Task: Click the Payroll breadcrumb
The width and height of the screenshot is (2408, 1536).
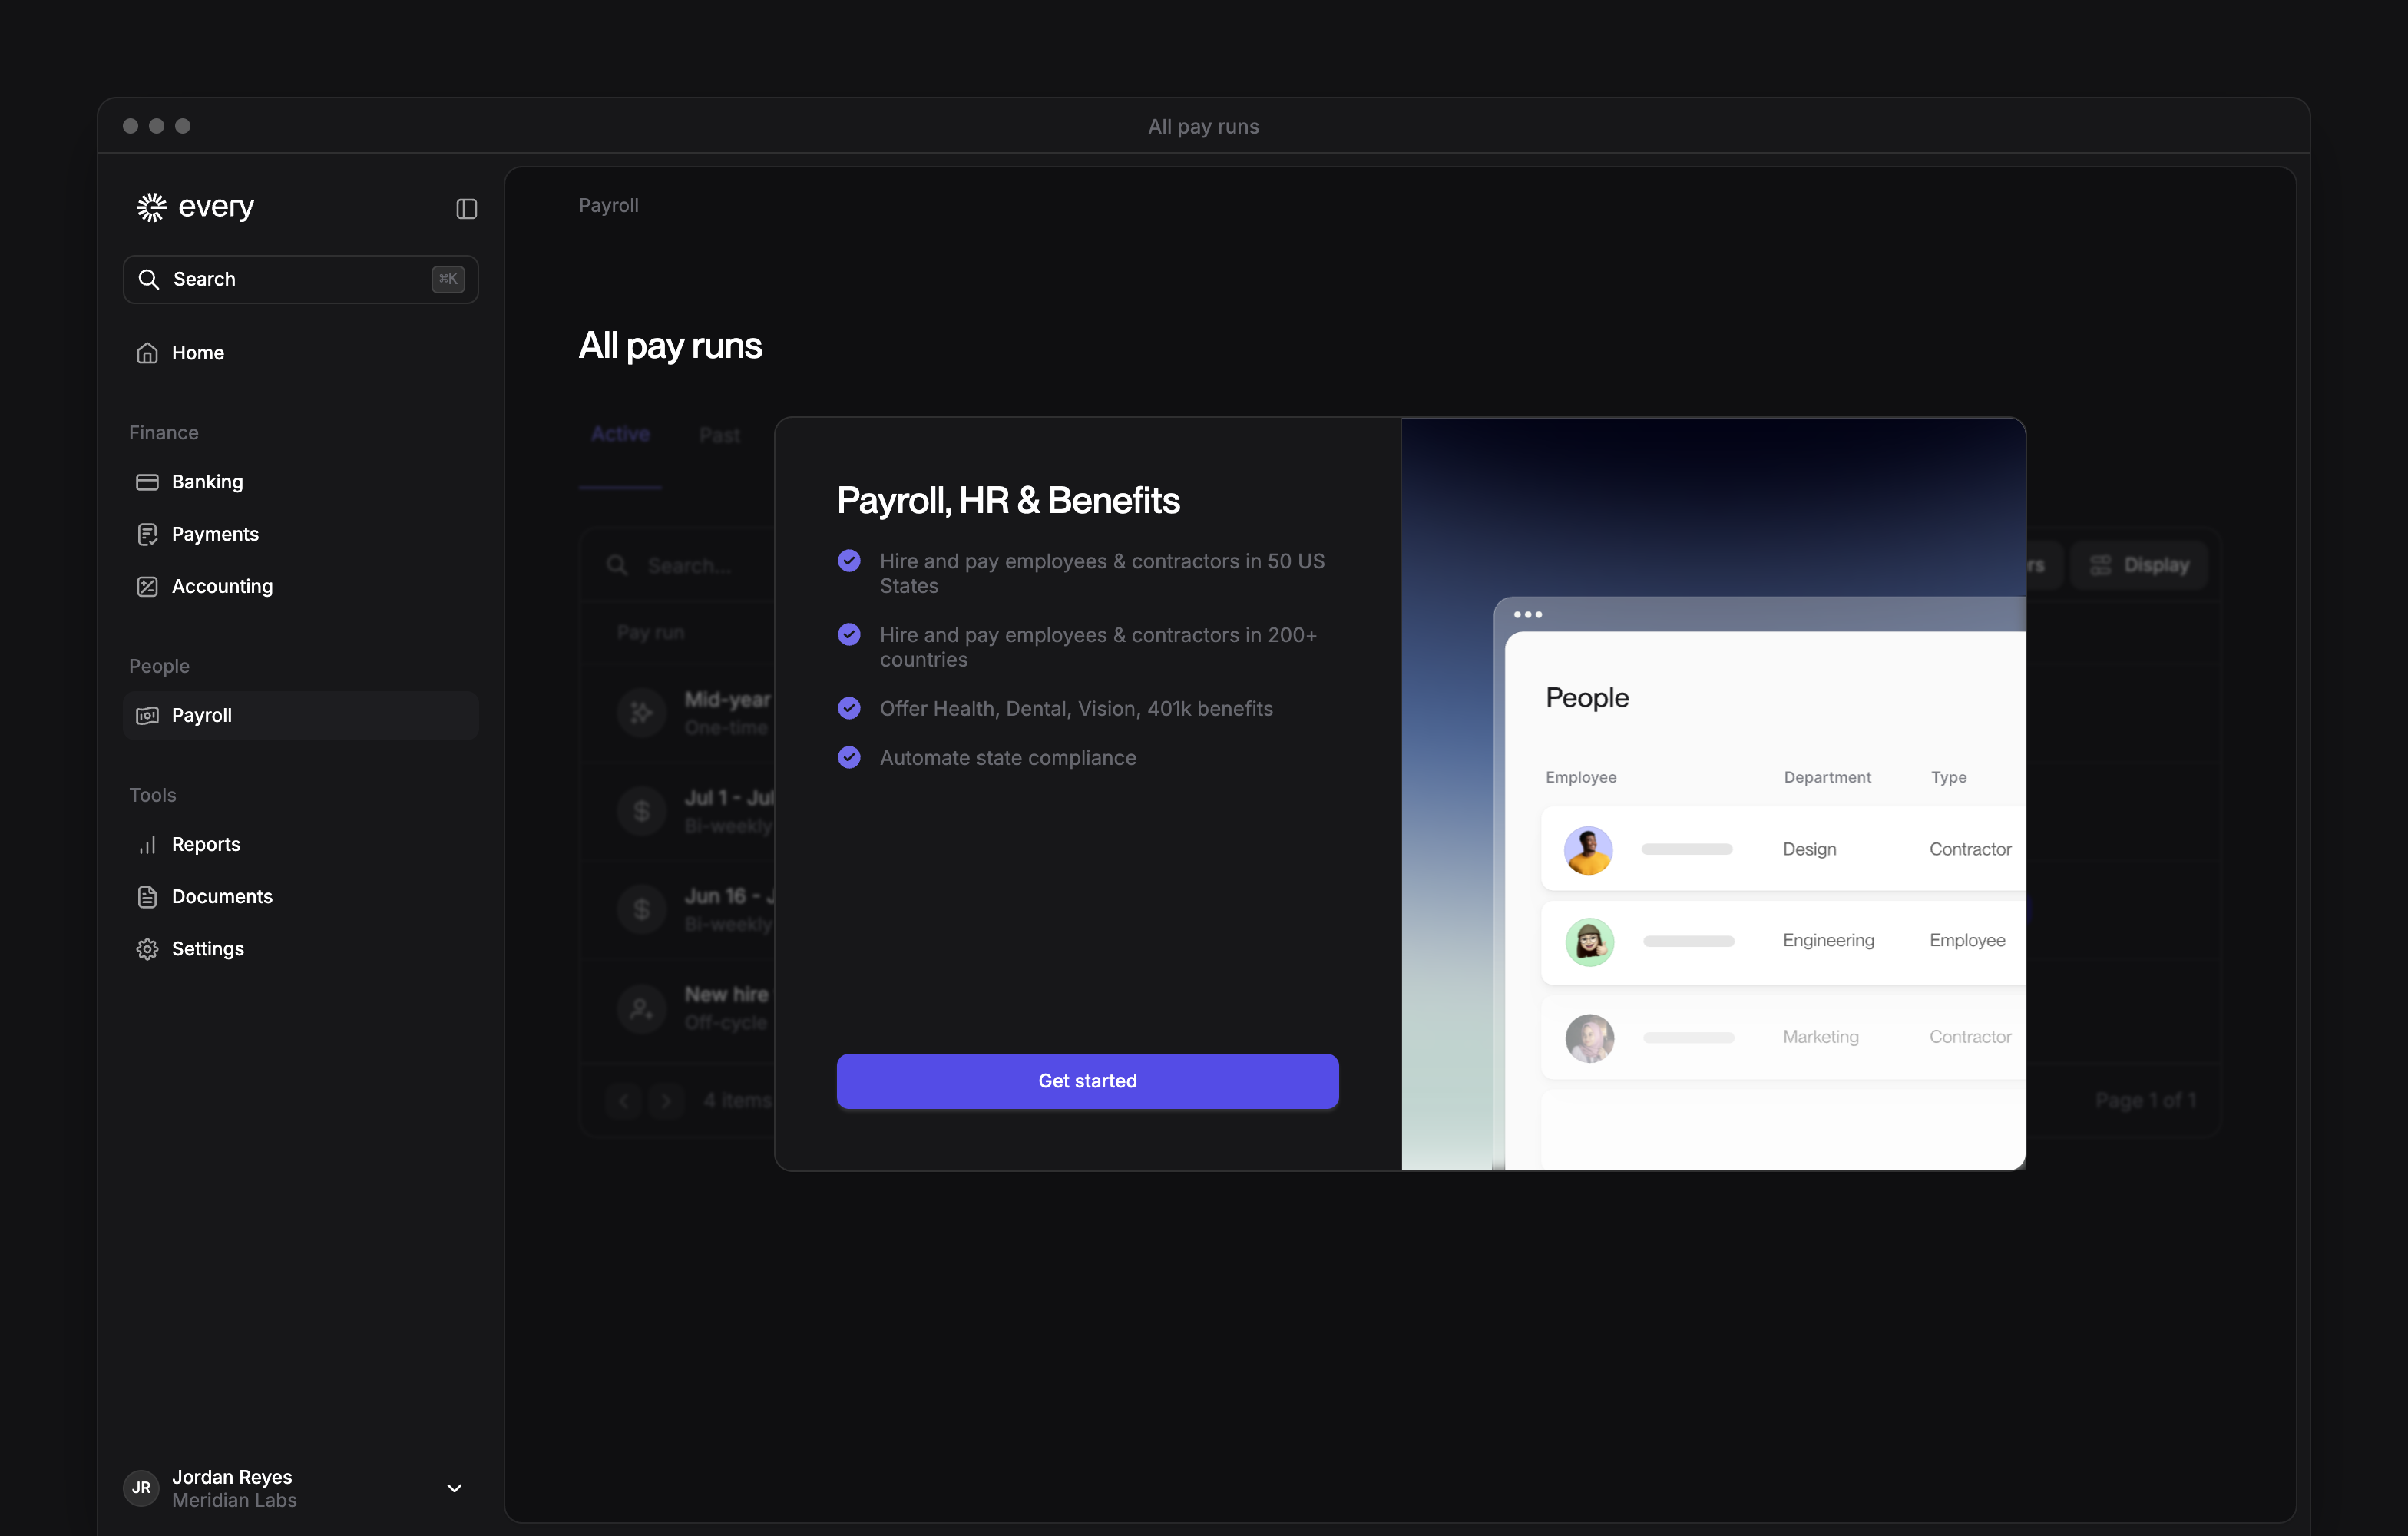Action: pyautogui.click(x=608, y=205)
